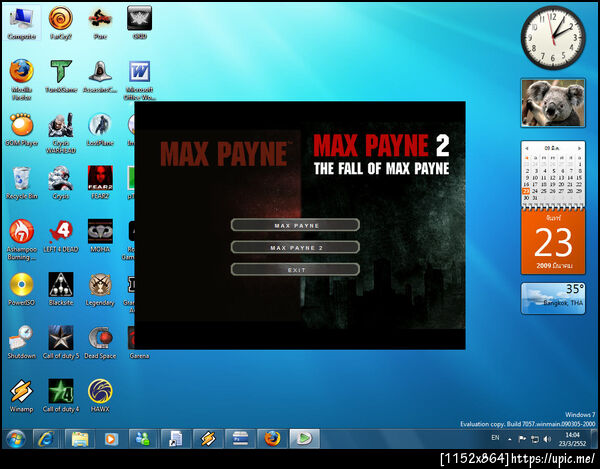Image resolution: width=600 pixels, height=469 pixels.
Task: Launch Max Payne from the launcher
Action: pos(295,225)
